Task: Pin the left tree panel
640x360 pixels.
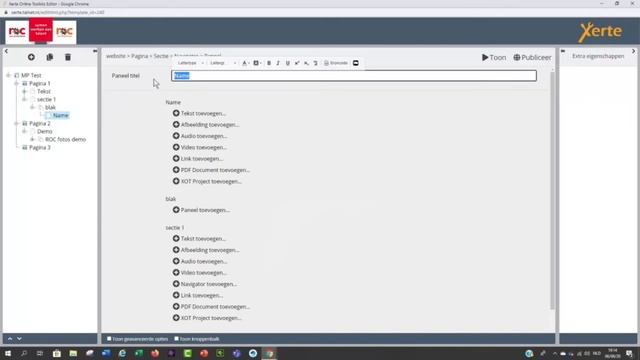Action: 95,51
